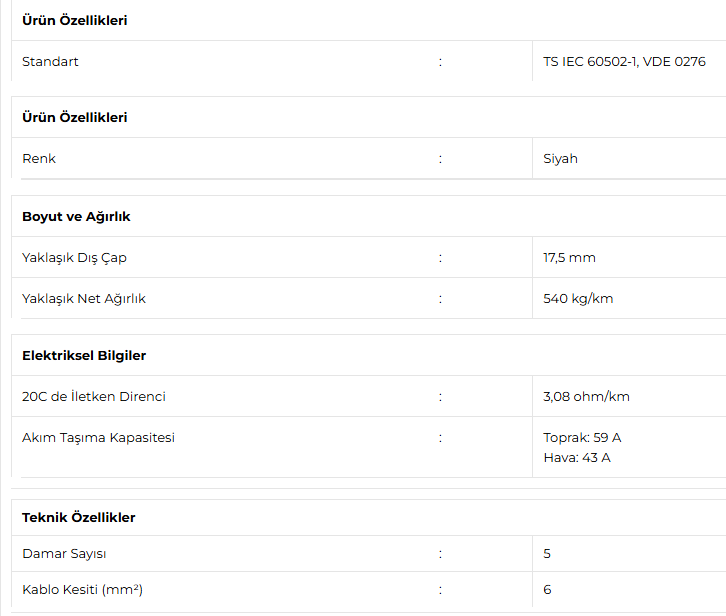Select the Damar Sayısı value 5
The height and width of the screenshot is (616, 726).
click(547, 554)
